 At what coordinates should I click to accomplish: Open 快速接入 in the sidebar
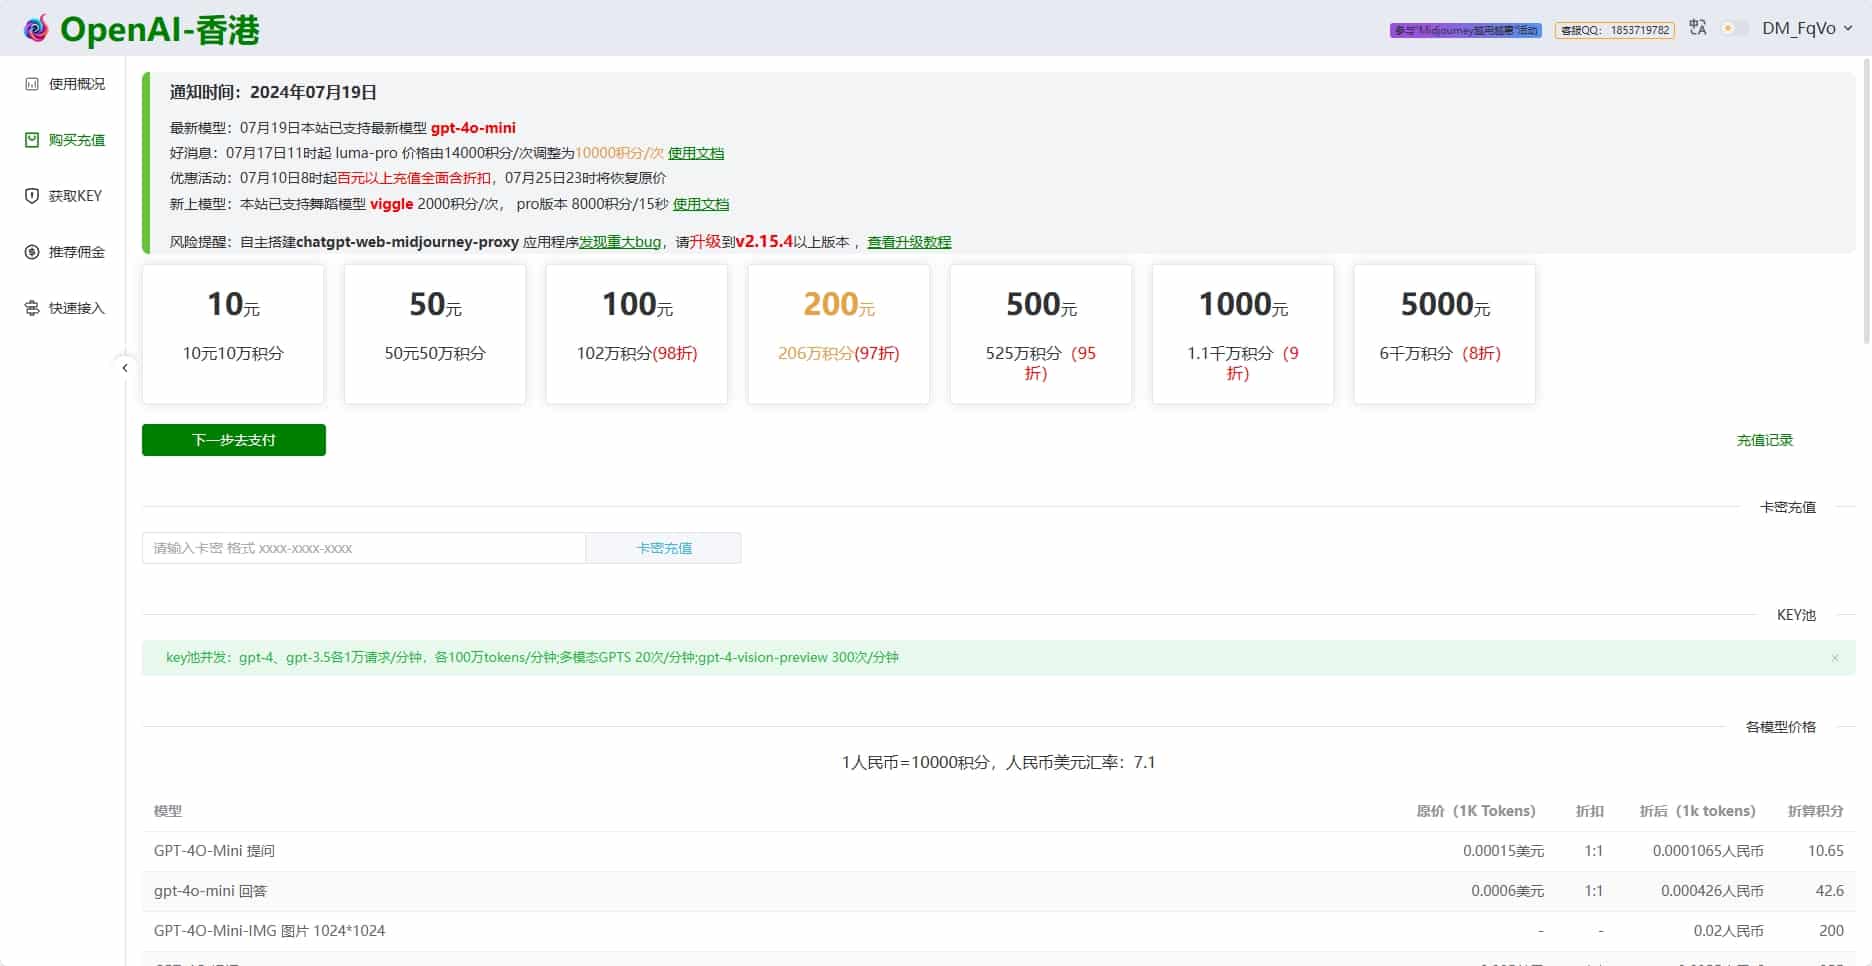65,308
